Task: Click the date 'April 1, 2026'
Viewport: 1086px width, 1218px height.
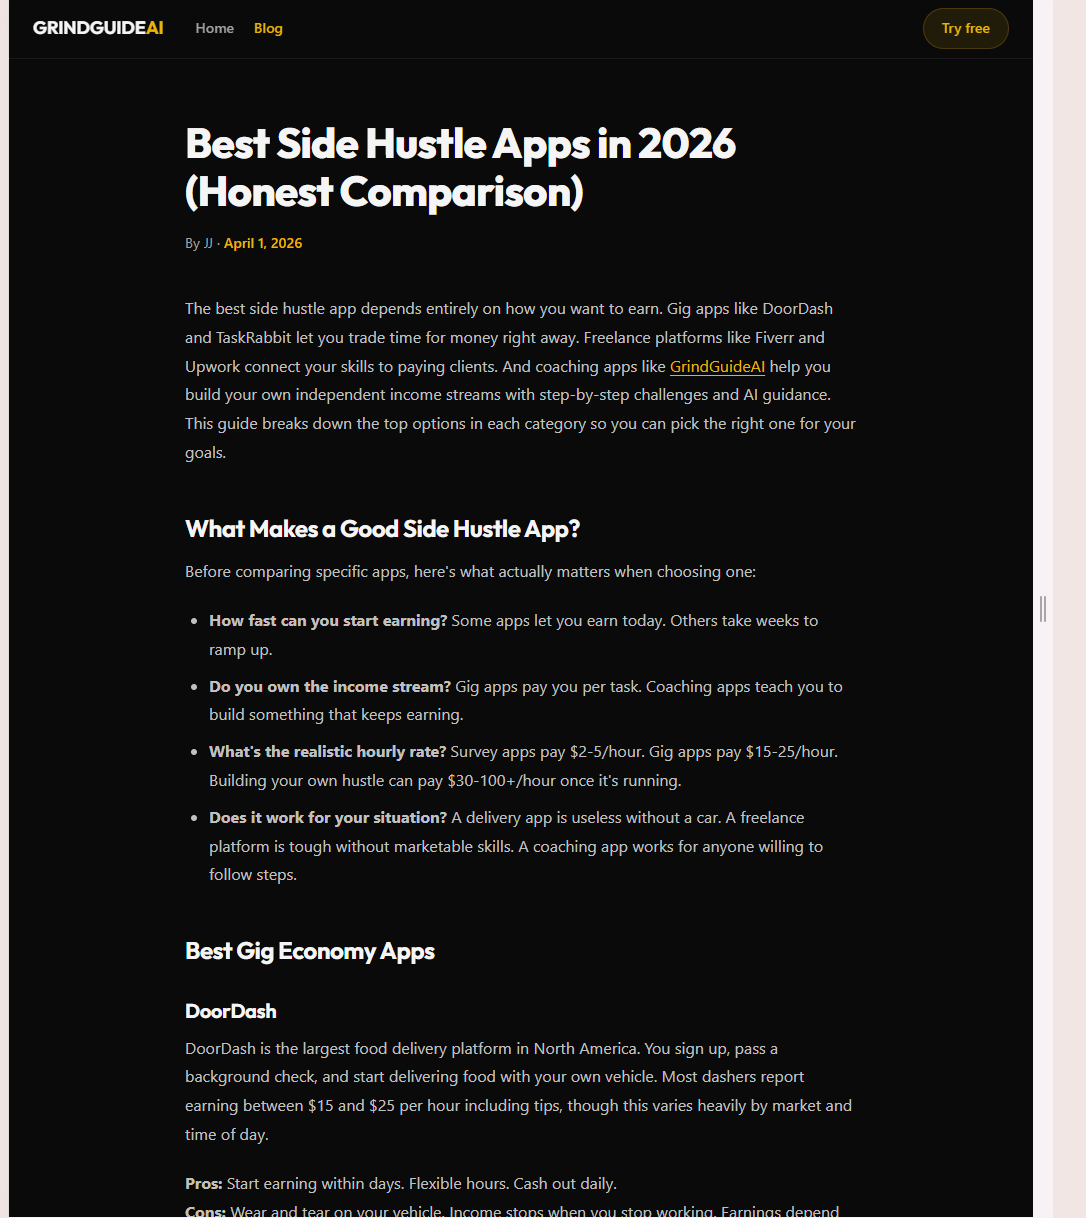Action: point(263,243)
